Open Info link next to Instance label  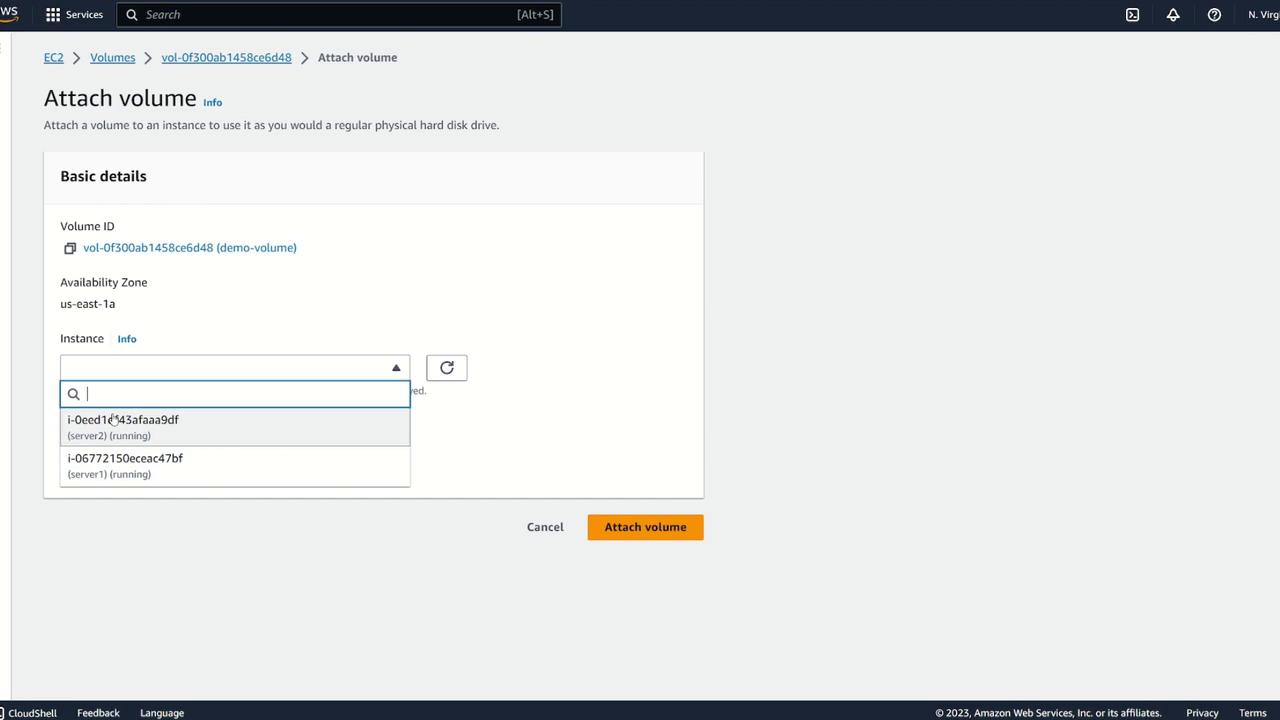click(x=127, y=339)
